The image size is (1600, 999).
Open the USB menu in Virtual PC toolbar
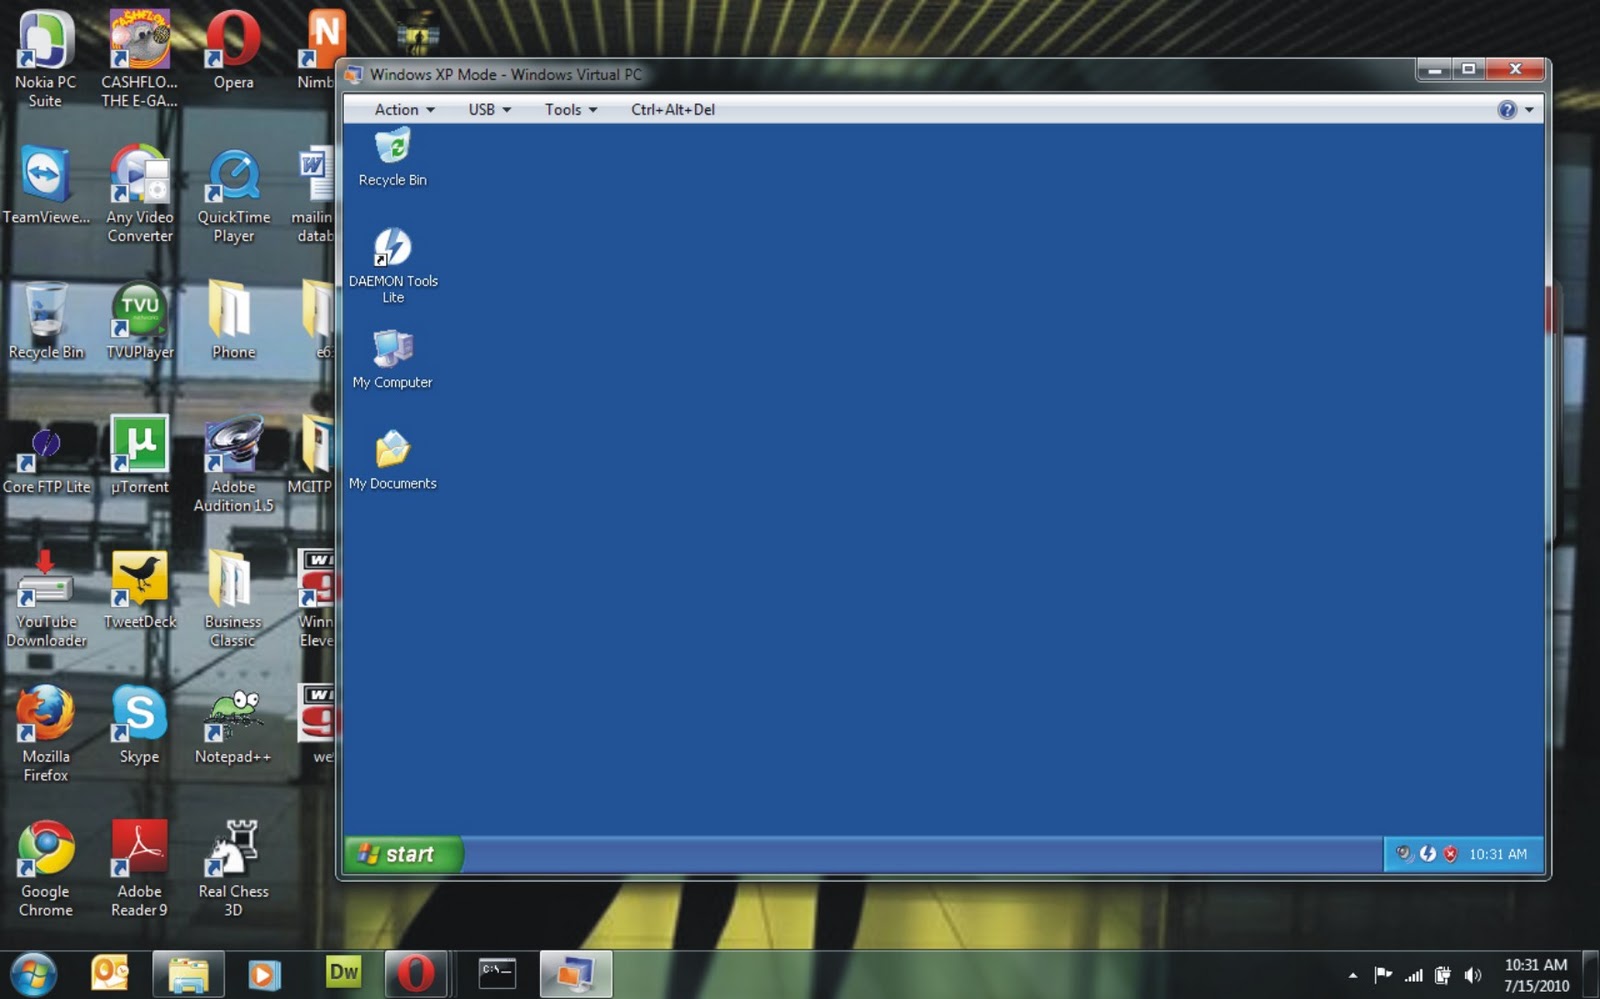(x=489, y=109)
